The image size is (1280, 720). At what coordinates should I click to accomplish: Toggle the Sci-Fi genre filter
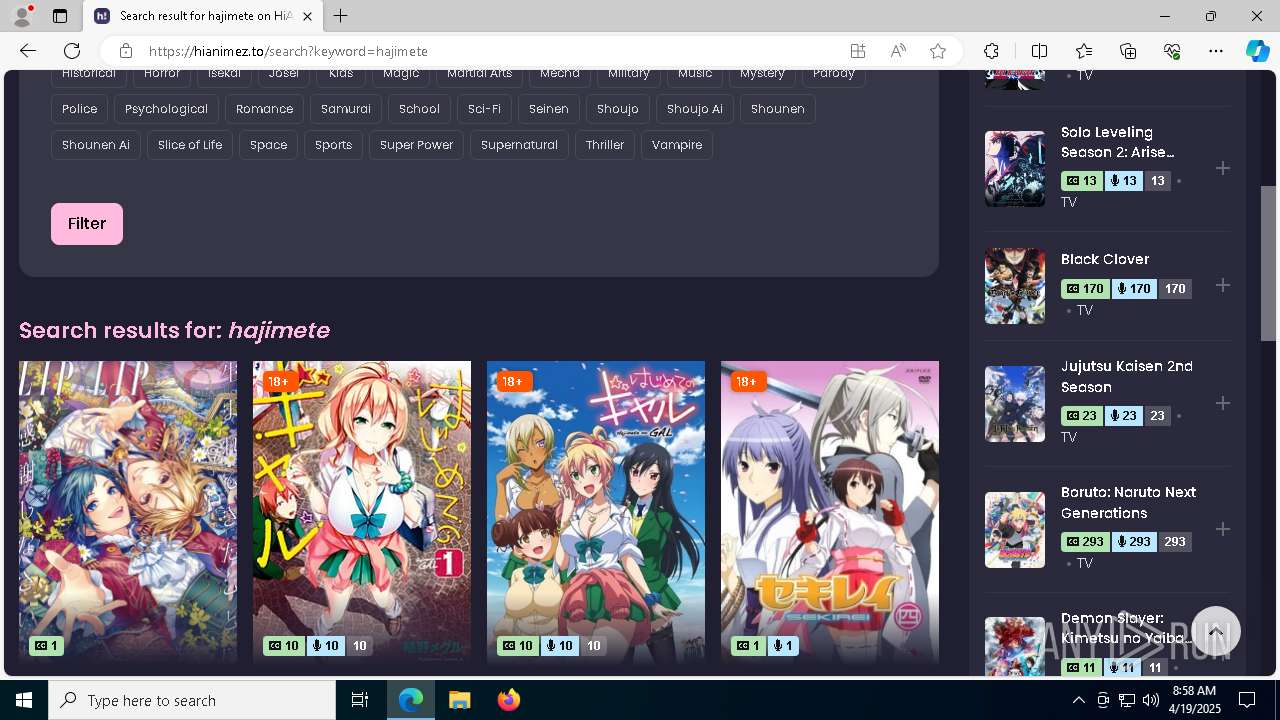point(484,109)
